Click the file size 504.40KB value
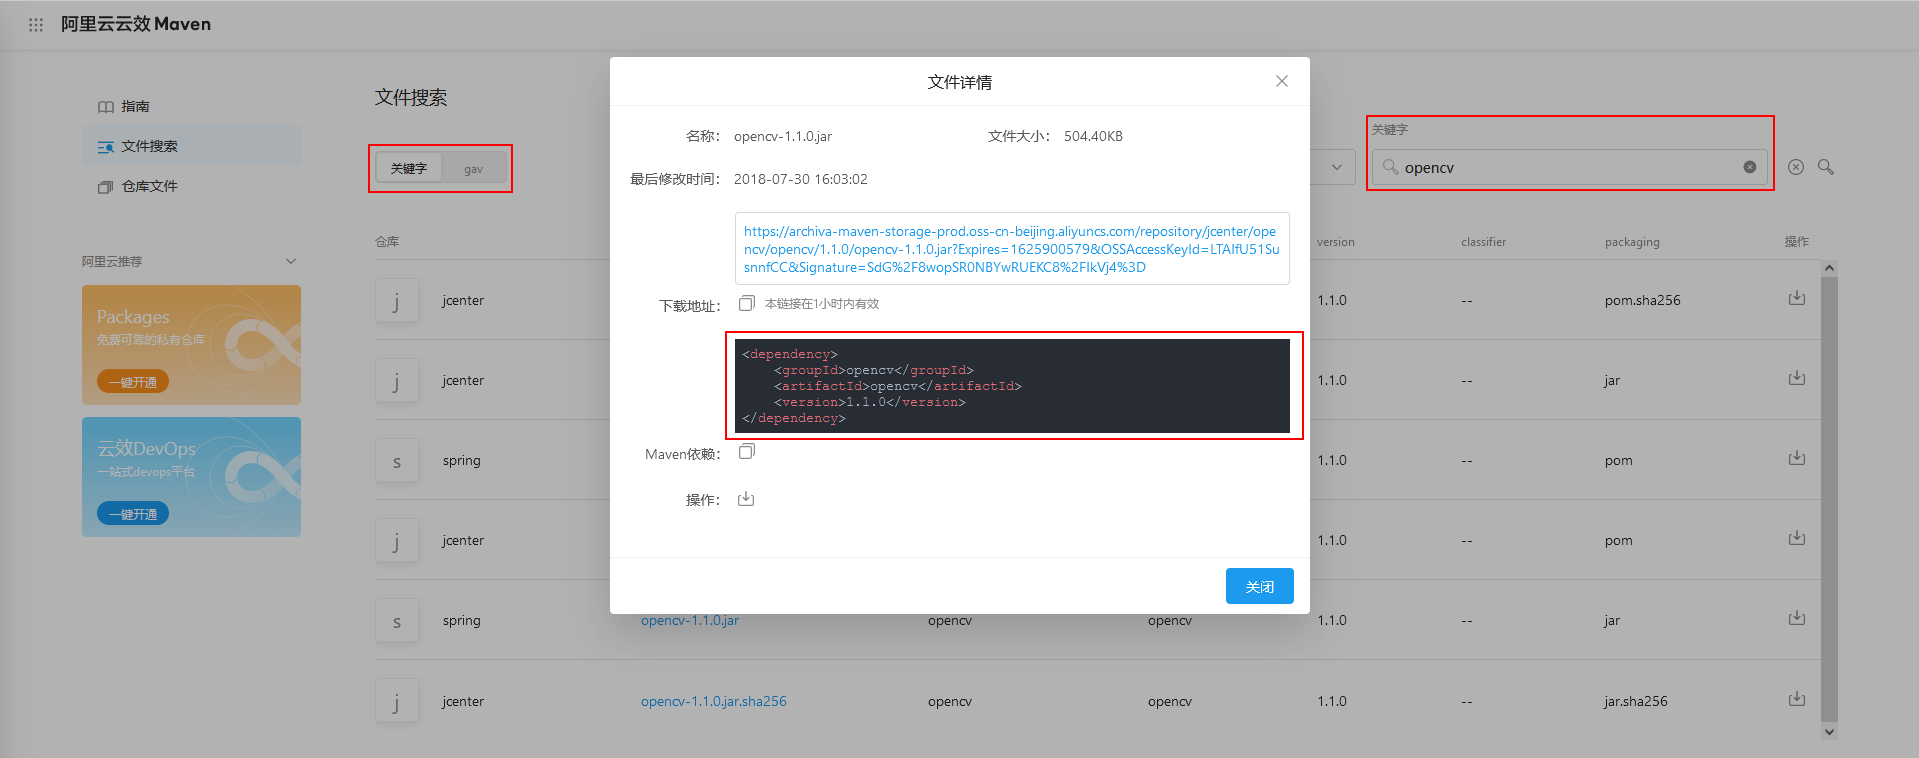The width and height of the screenshot is (1919, 758). pos(1093,136)
